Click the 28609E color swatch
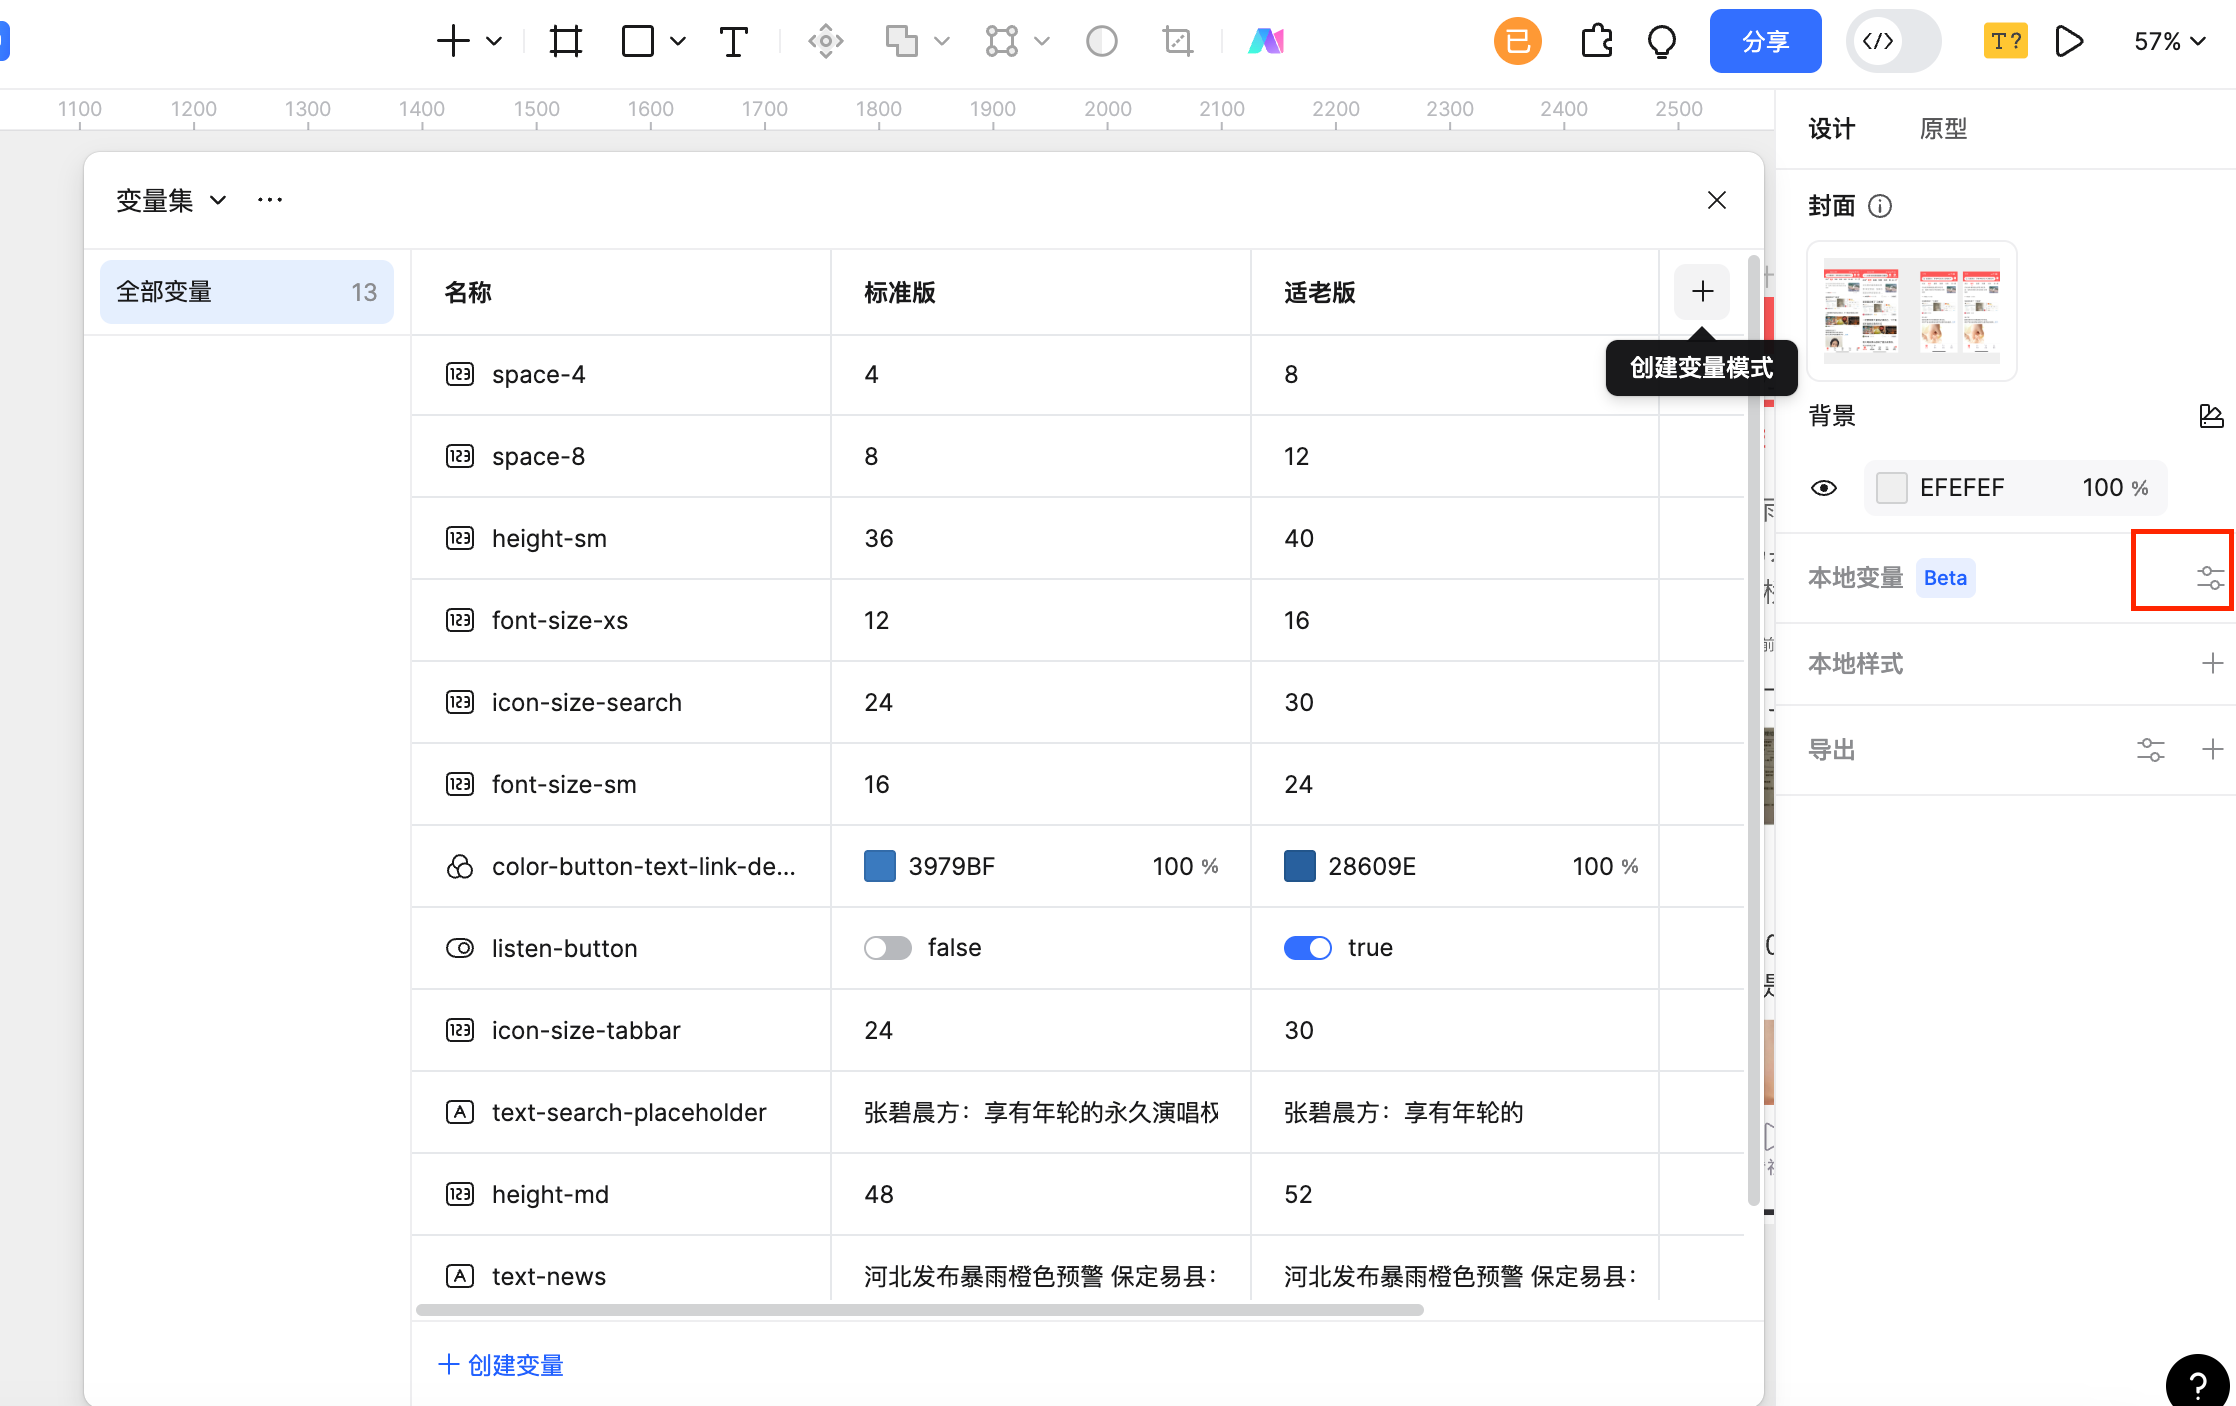Viewport: 2236px width, 1406px height. 1300,866
